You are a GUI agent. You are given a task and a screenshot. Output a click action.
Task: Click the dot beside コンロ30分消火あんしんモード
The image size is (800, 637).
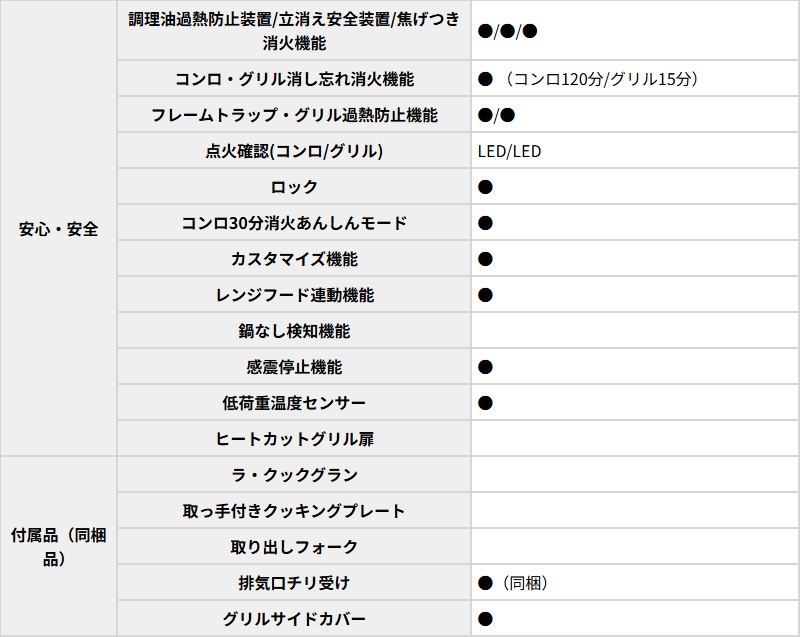click(486, 223)
